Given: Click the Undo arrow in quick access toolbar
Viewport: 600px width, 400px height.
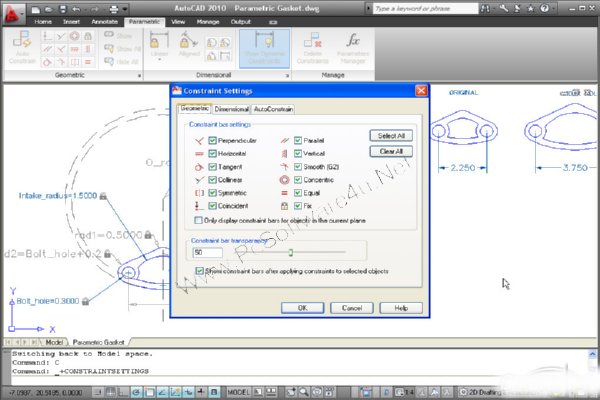Looking at the screenshot, I should pyautogui.click(x=76, y=9).
